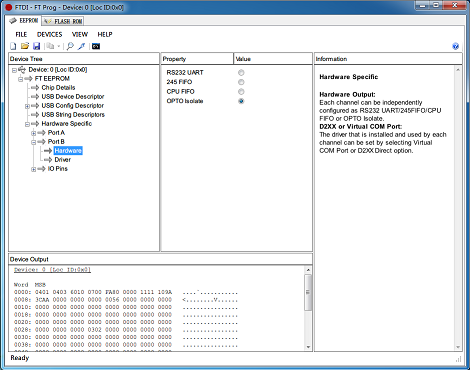The image size is (470, 370).
Task: Select Driver under Port B
Action: coord(63,160)
